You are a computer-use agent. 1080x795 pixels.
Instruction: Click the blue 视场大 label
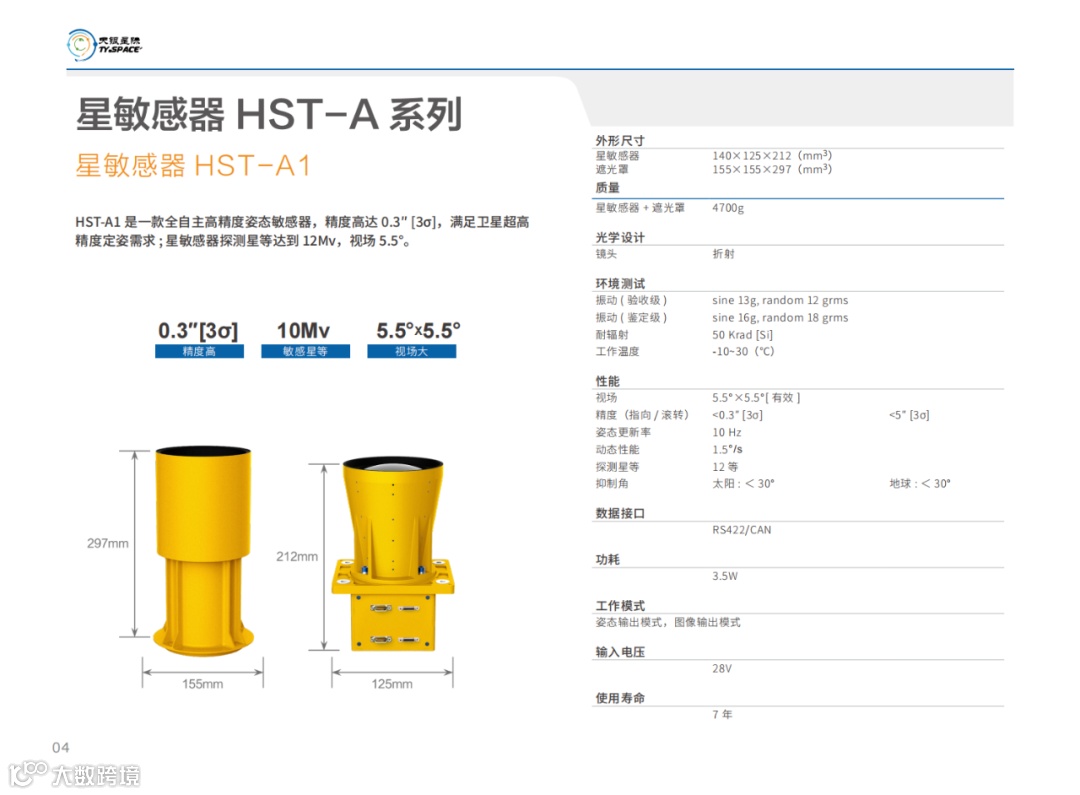click(411, 351)
